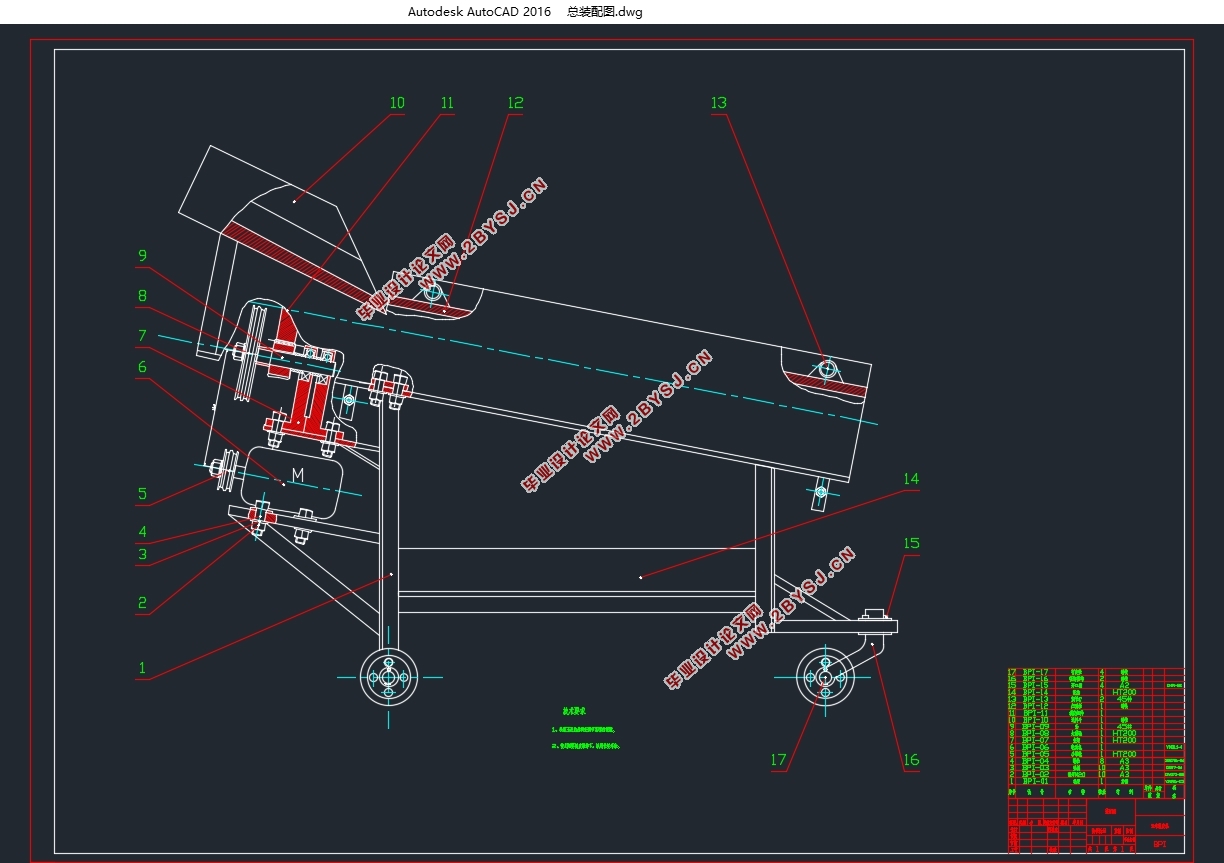
Task: Select the right swivel caster wheel
Action: [824, 677]
